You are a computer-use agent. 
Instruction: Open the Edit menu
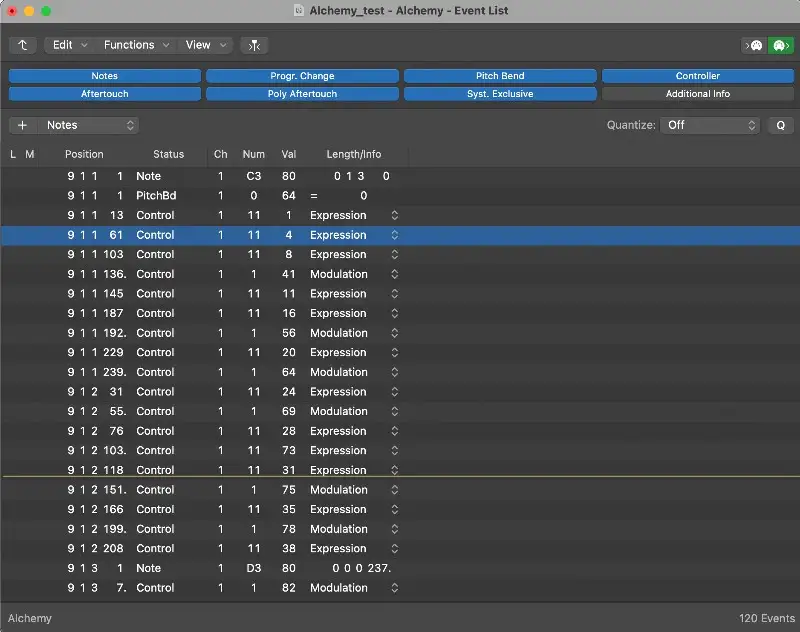[70, 45]
